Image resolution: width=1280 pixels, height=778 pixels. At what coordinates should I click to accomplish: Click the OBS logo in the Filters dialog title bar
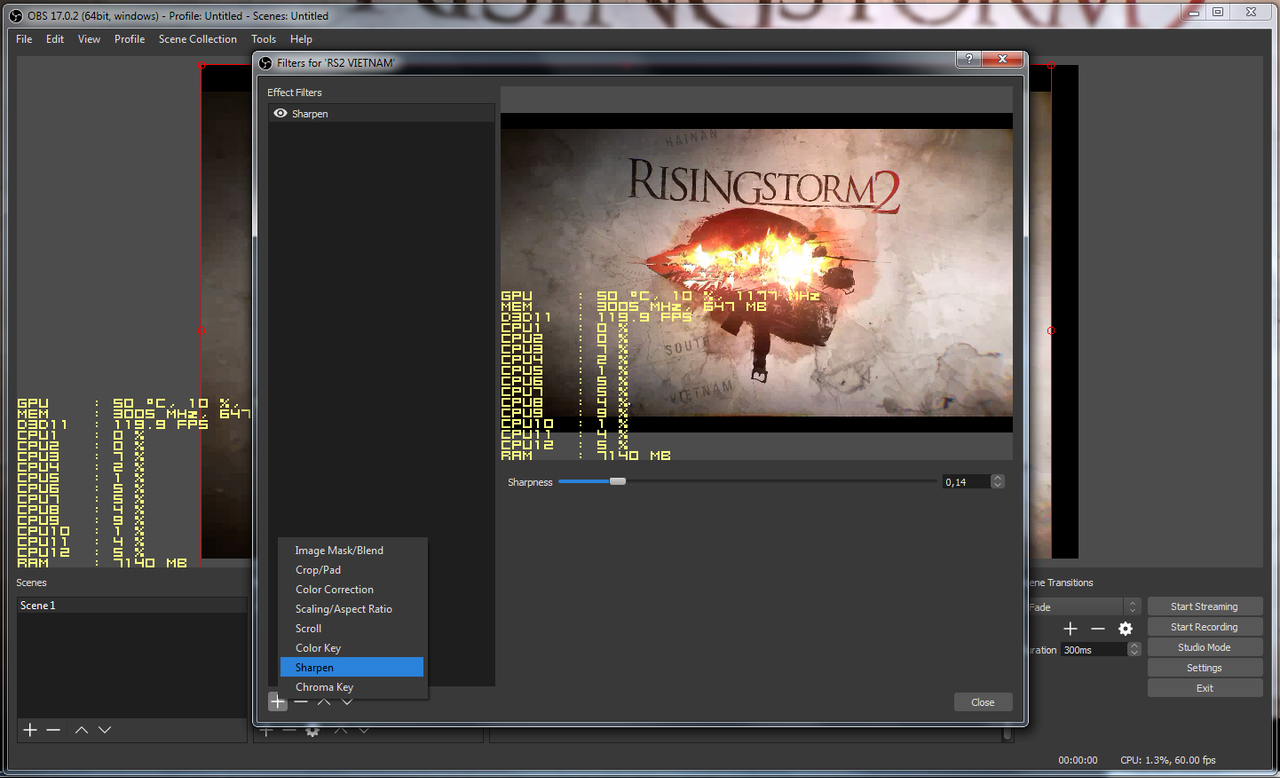pos(266,63)
